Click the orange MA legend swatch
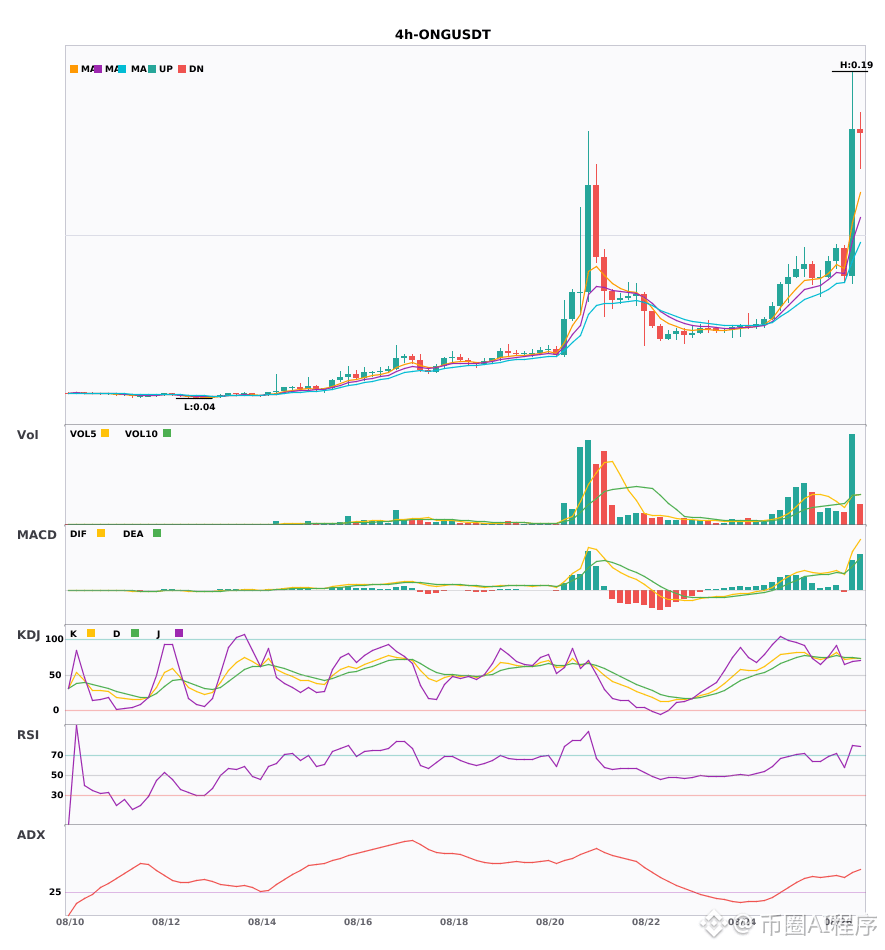 [x=74, y=69]
